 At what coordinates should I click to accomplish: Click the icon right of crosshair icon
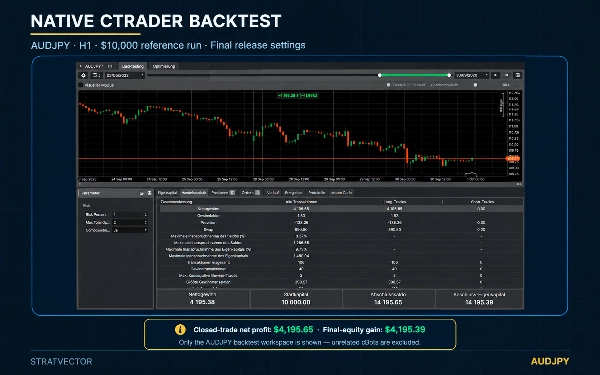pyautogui.click(x=96, y=75)
